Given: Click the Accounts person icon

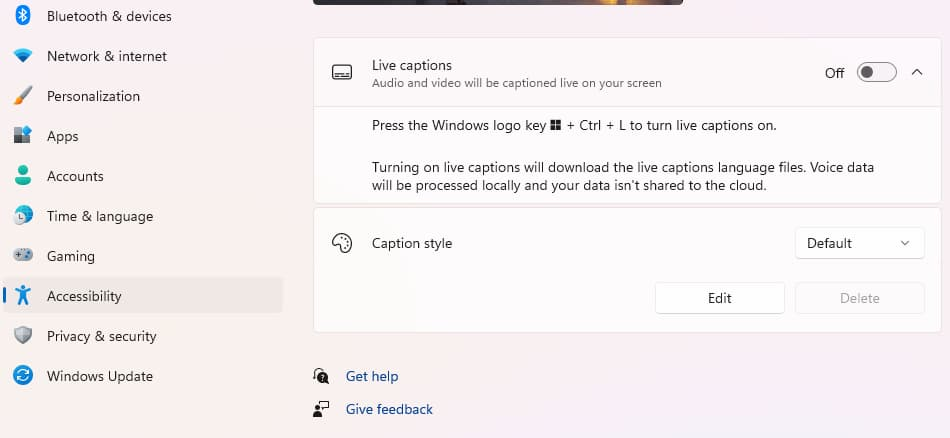Looking at the screenshot, I should pos(23,176).
